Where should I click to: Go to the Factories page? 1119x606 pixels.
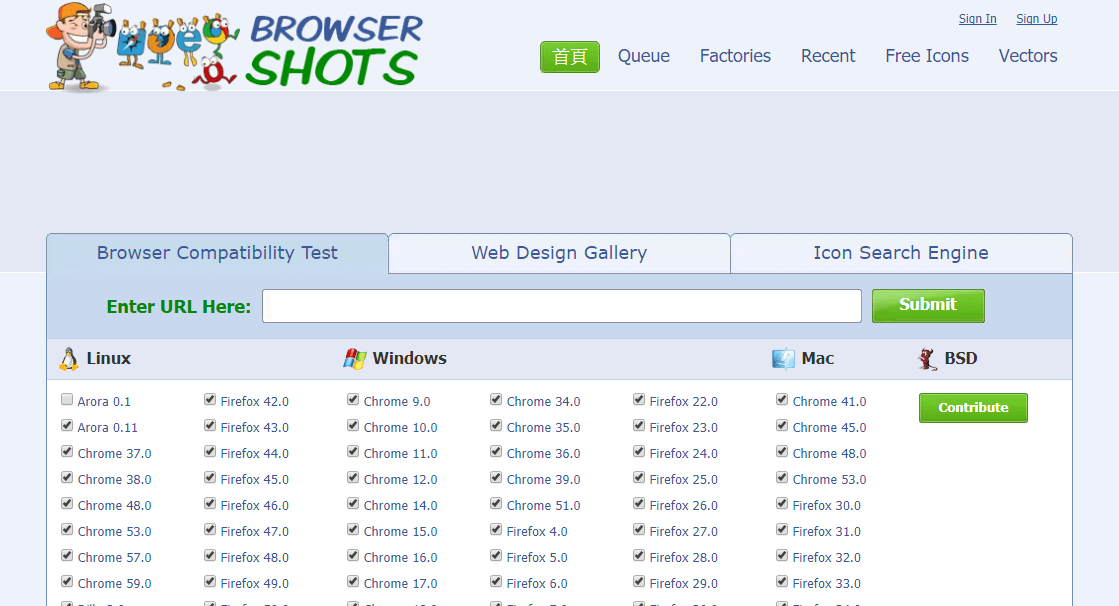(735, 56)
